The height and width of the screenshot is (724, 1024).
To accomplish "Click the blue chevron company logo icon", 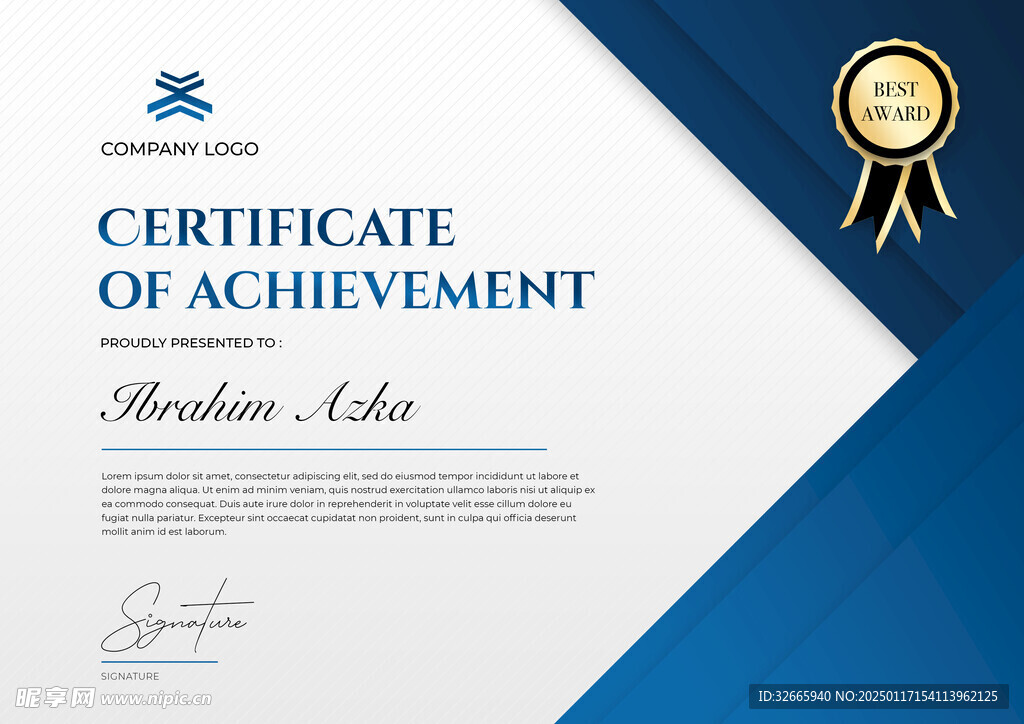I will (180, 97).
